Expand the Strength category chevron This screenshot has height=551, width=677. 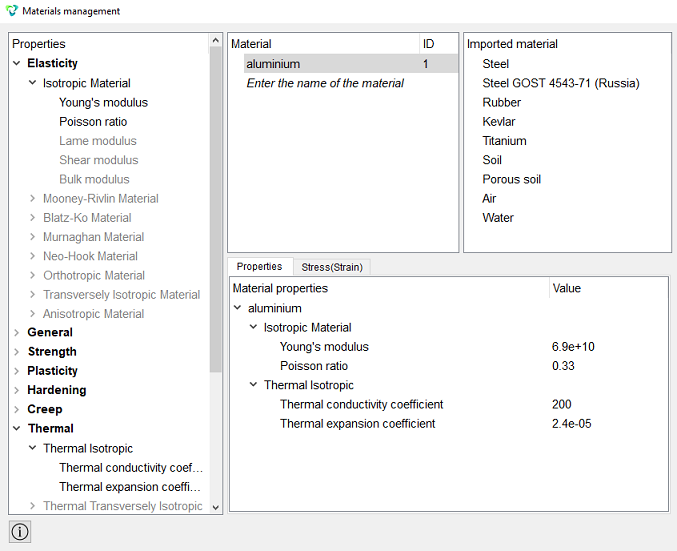coord(17,352)
